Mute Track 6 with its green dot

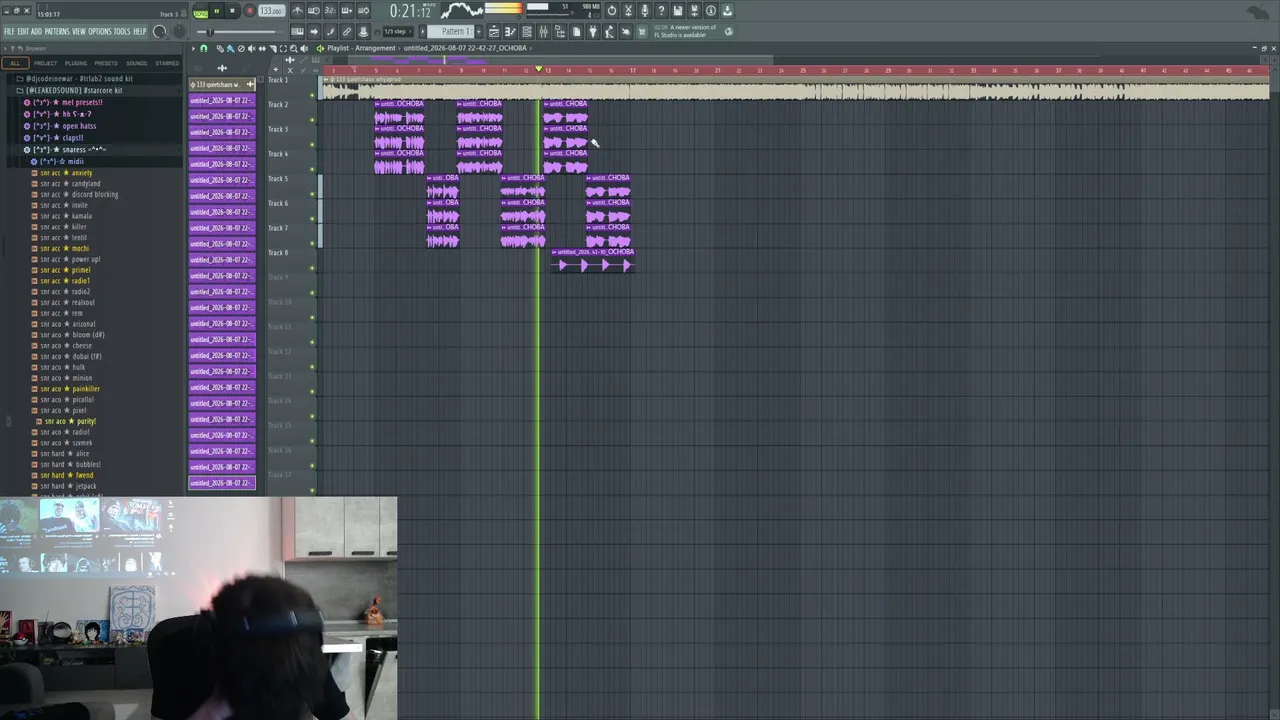point(312,219)
